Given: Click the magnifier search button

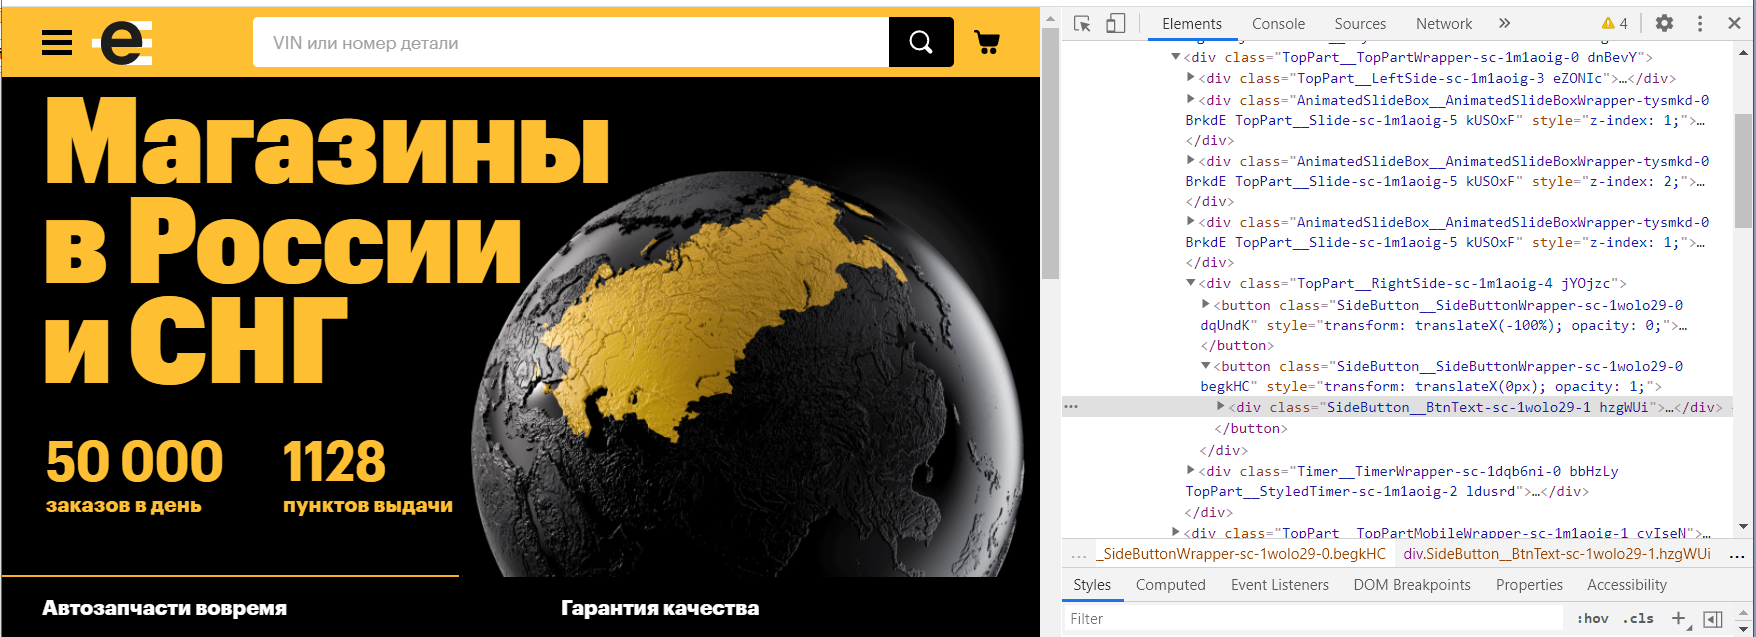Looking at the screenshot, I should (x=921, y=42).
